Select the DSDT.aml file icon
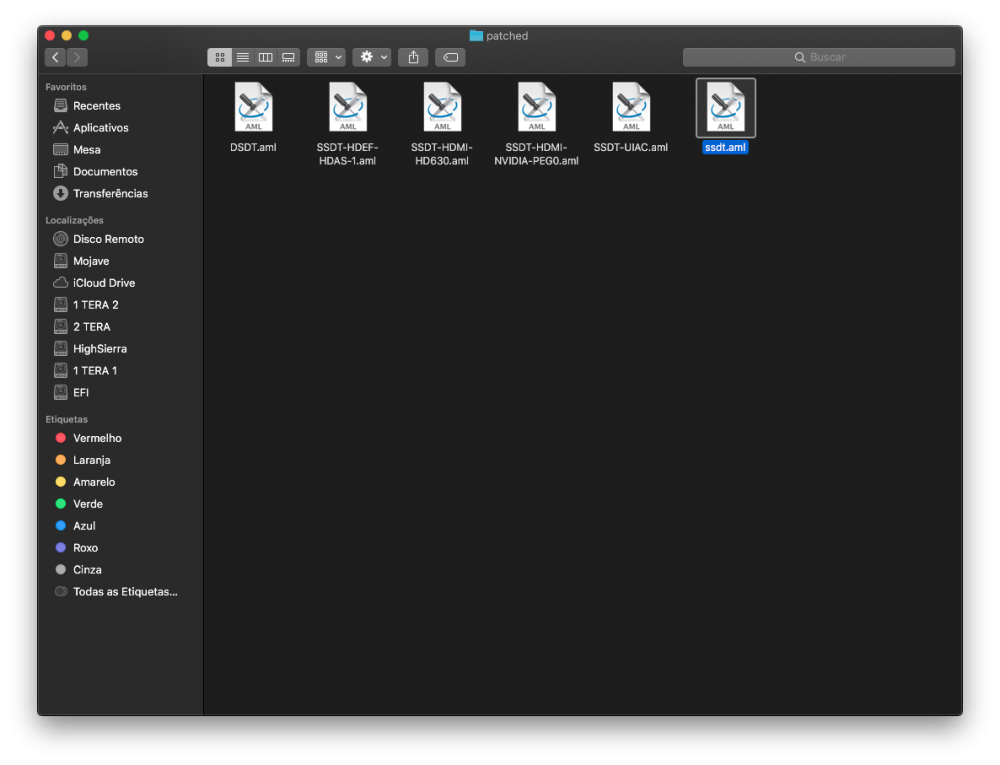Viewport: 1000px width, 765px height. (x=253, y=107)
